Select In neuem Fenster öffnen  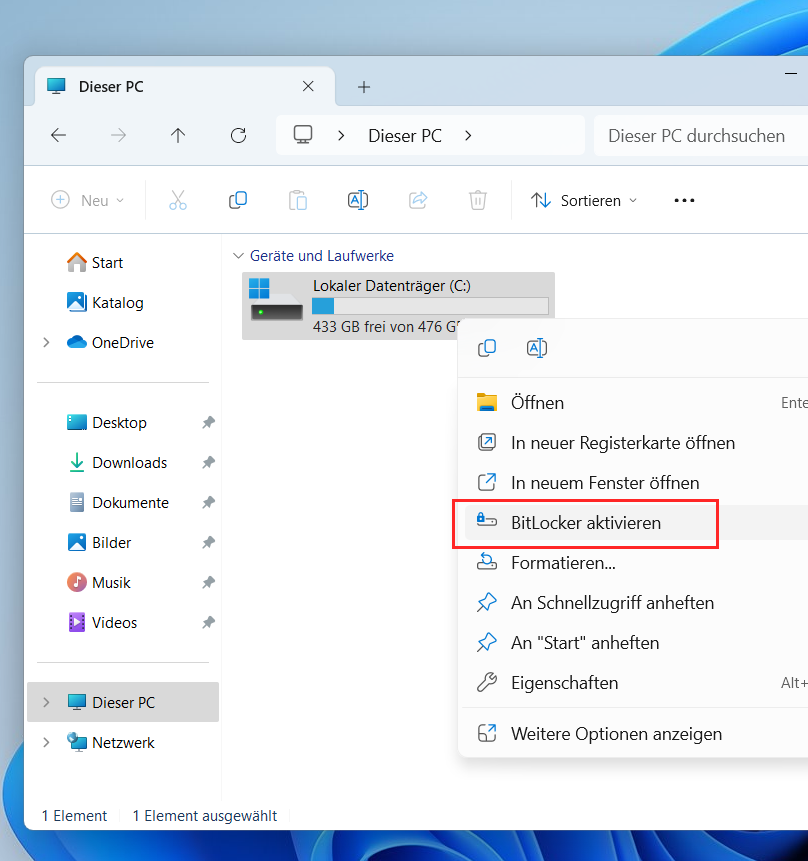tap(636, 483)
